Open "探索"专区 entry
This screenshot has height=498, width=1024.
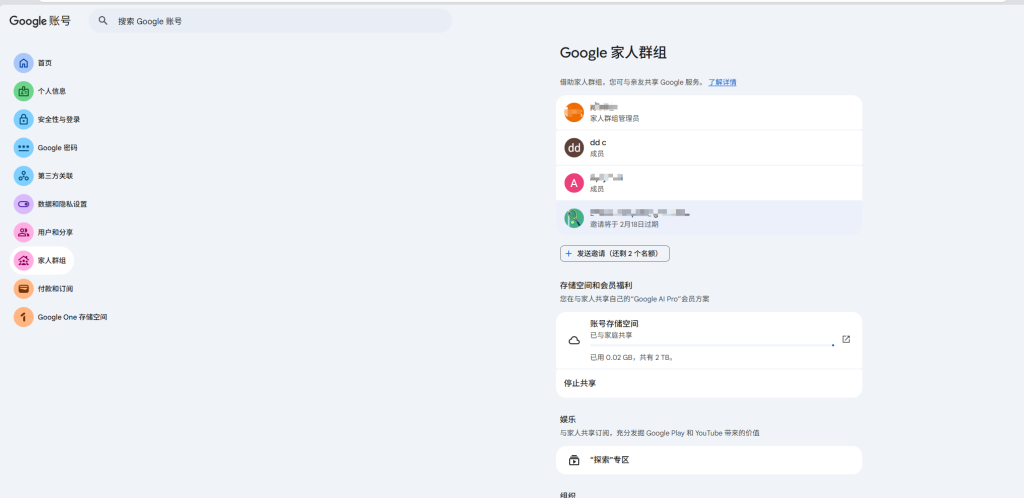(x=709, y=460)
